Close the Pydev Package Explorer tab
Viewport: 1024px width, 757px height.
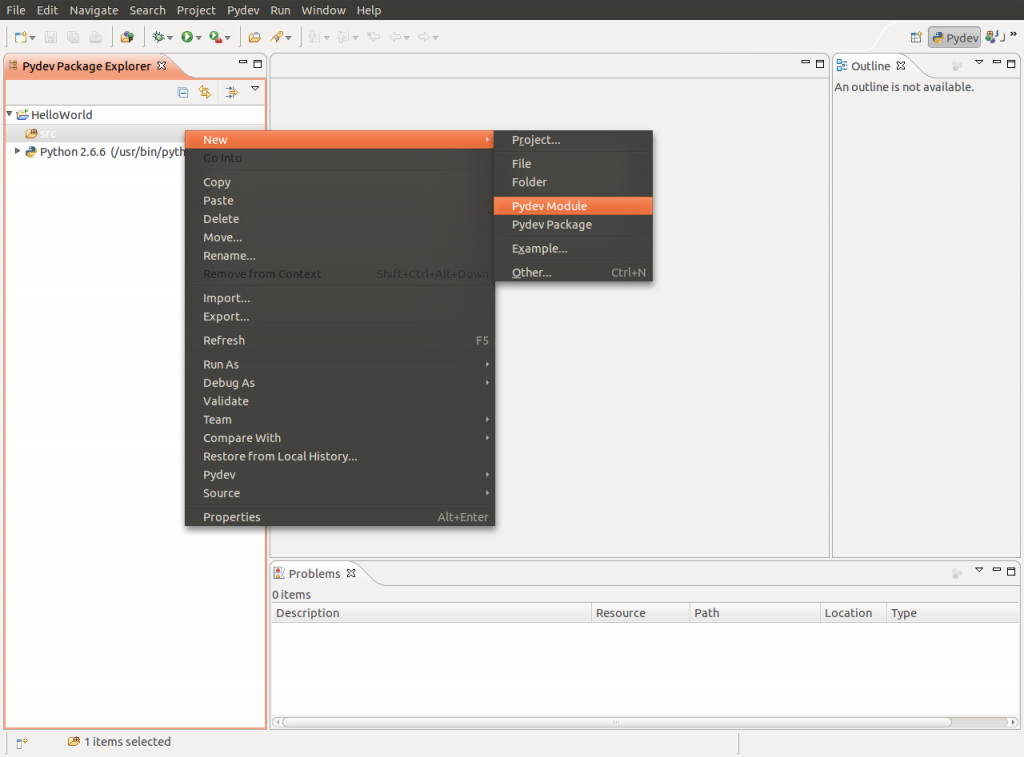[161, 66]
